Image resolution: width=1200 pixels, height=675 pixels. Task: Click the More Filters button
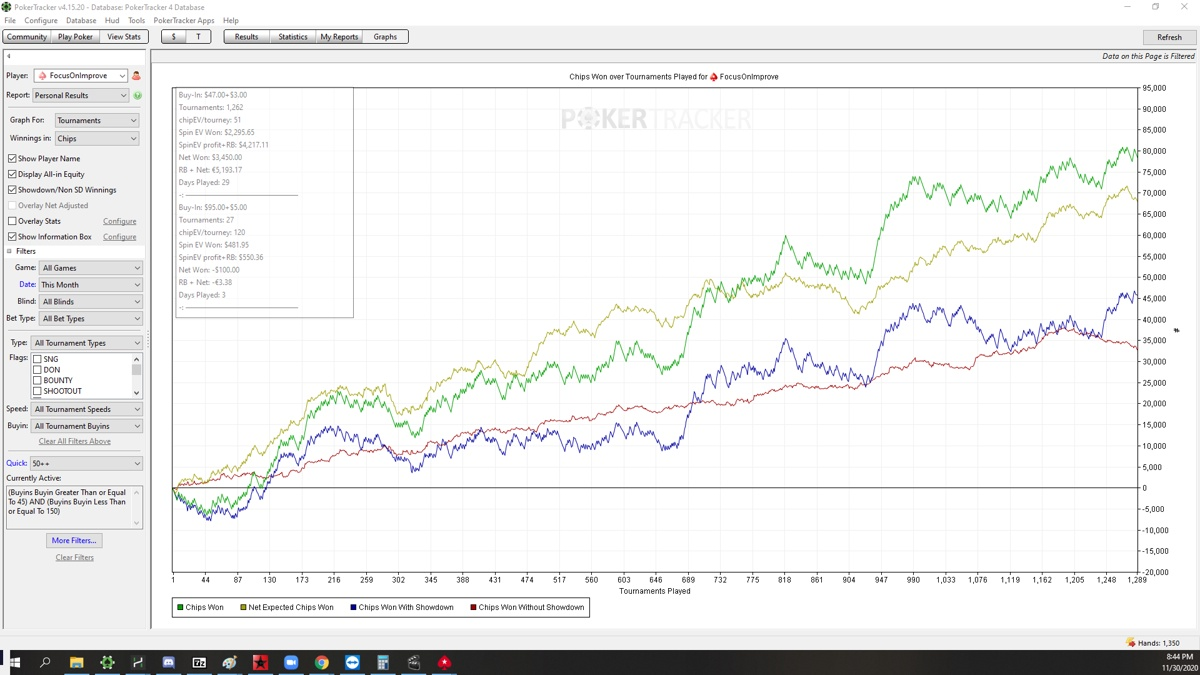74,541
